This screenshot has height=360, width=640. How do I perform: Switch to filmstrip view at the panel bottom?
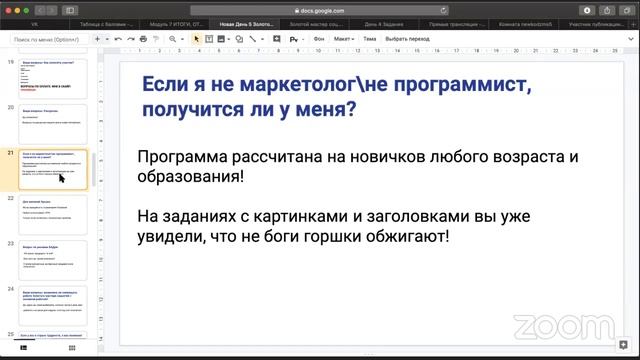[x=24, y=348]
